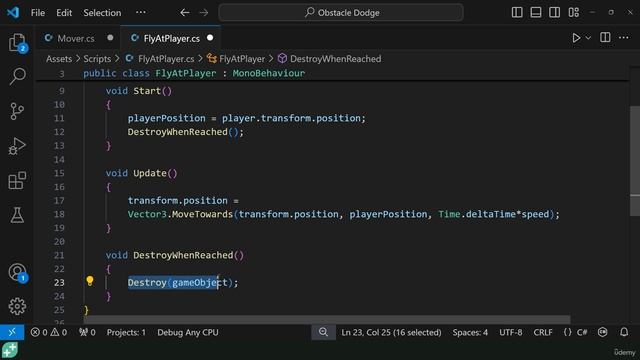The width and height of the screenshot is (640, 360).
Task: Open the Accounts menu icon
Action: pos(17,272)
